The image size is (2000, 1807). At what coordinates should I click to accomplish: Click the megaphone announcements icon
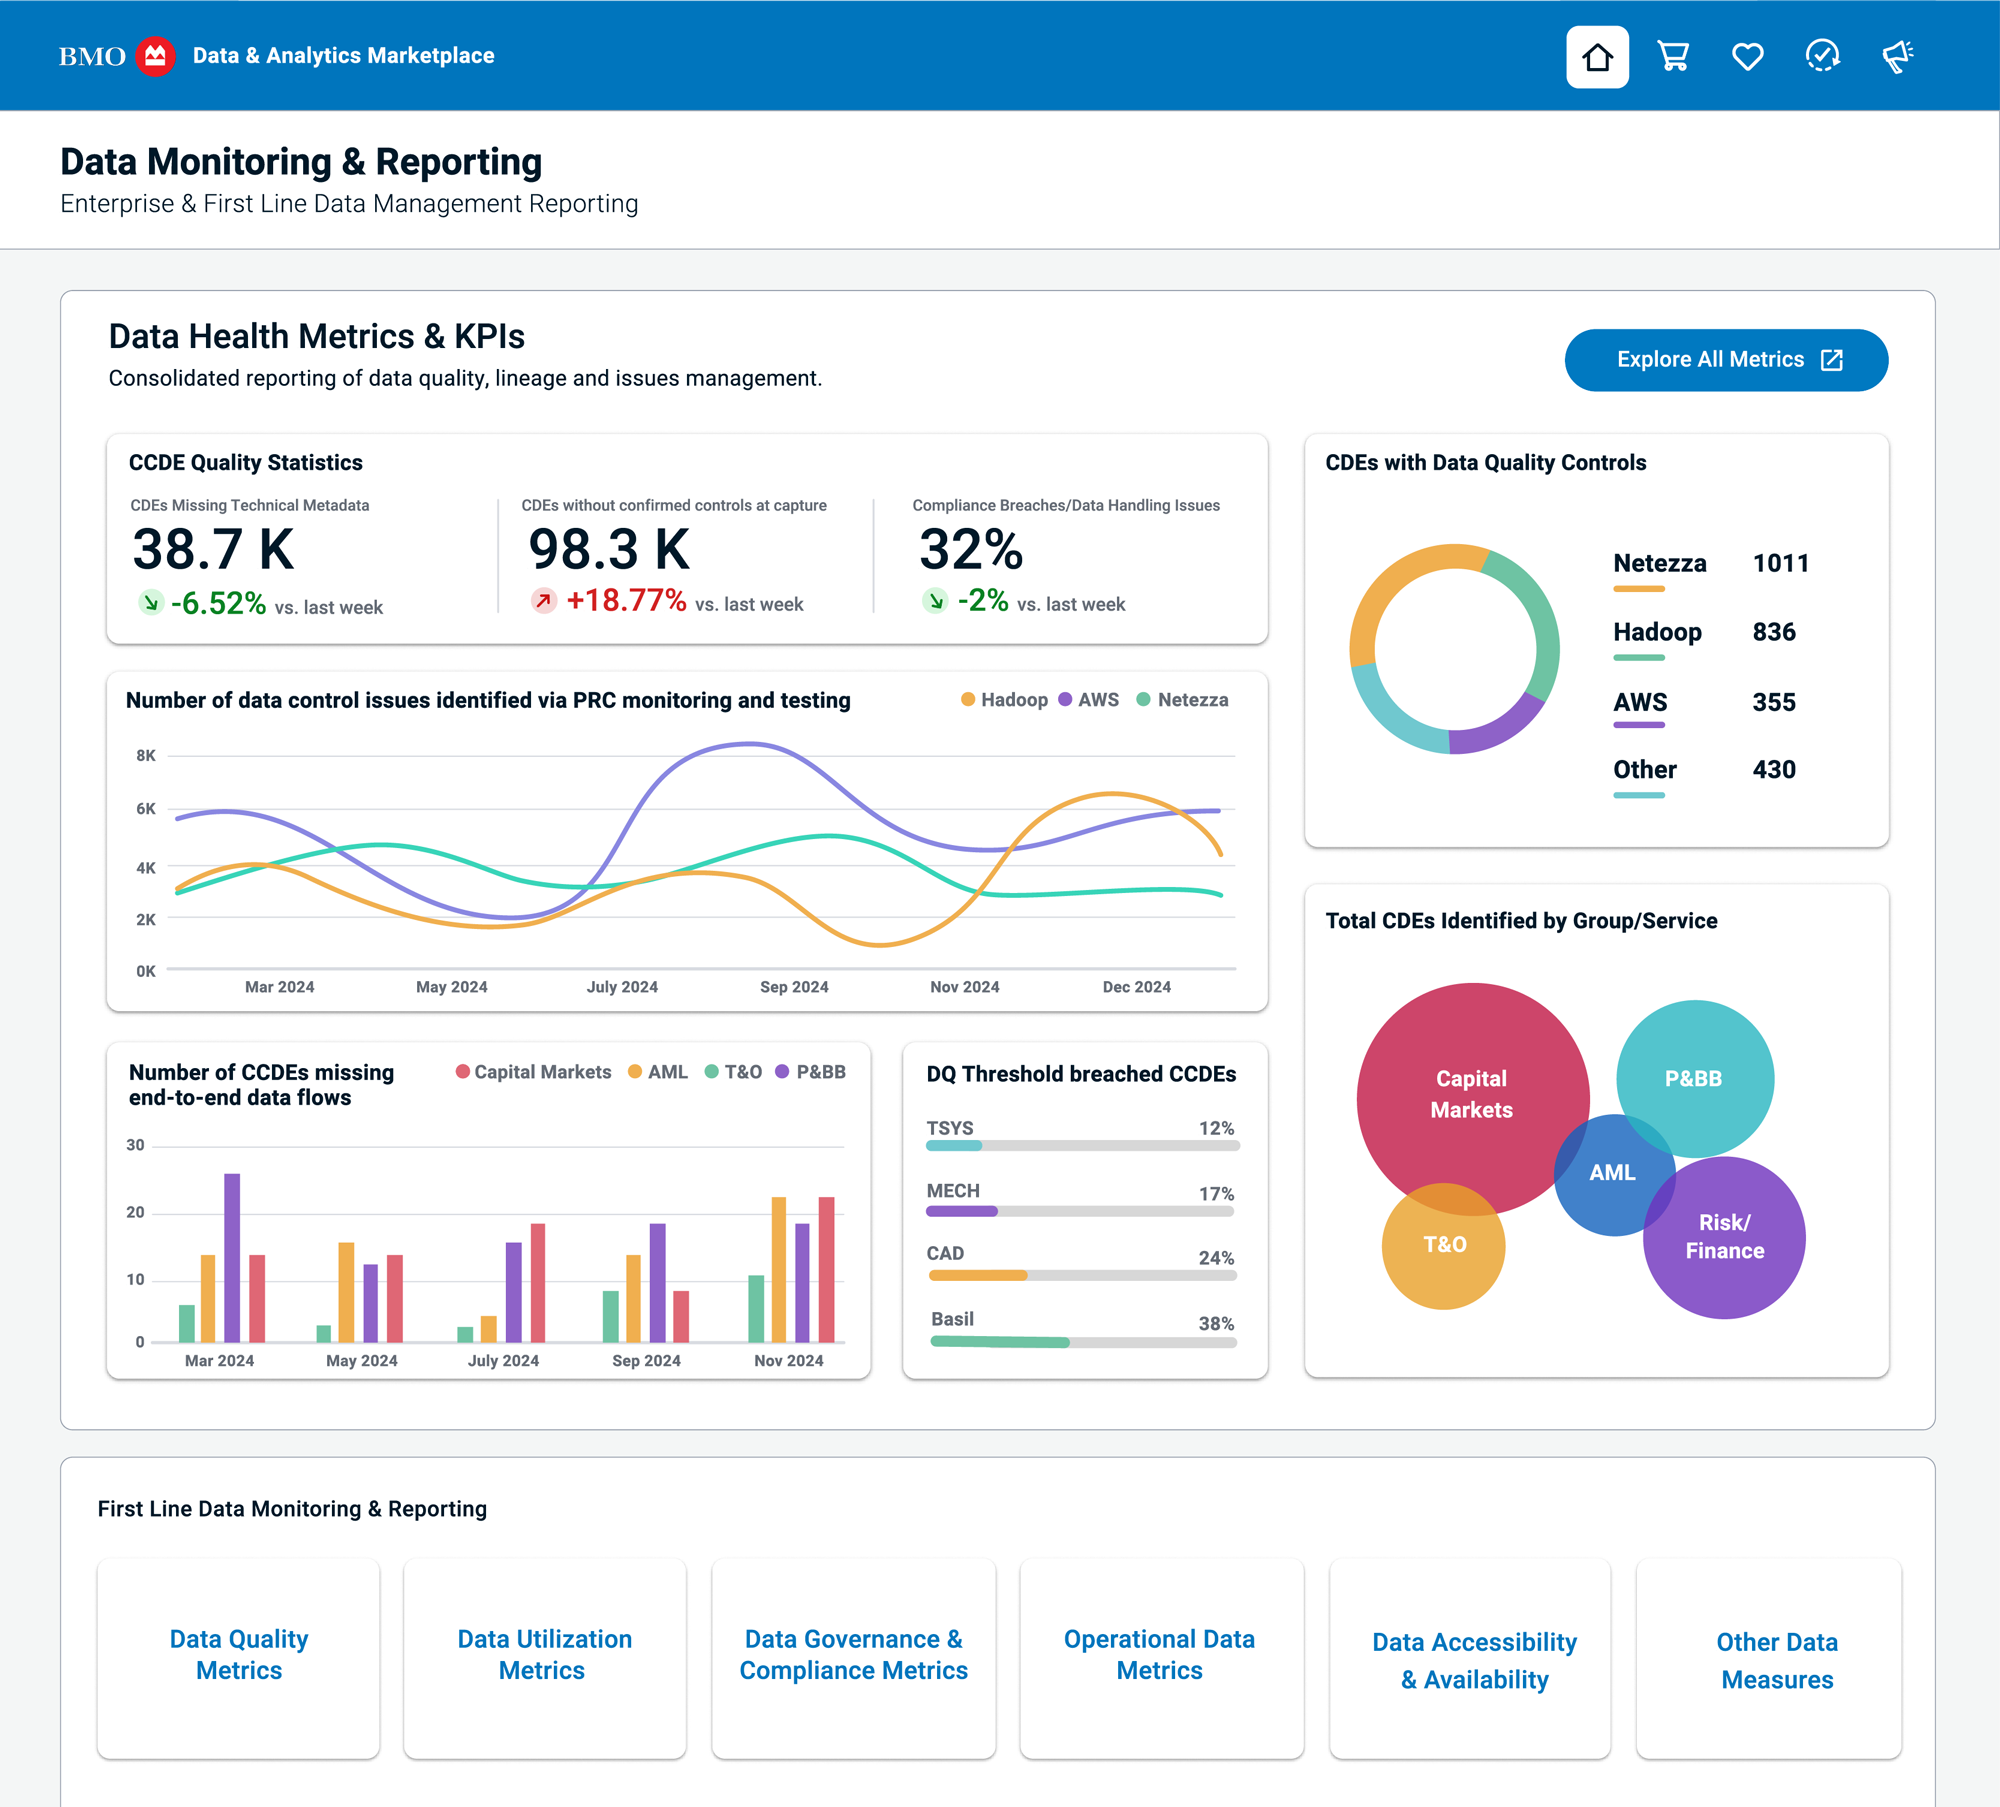(x=1897, y=57)
